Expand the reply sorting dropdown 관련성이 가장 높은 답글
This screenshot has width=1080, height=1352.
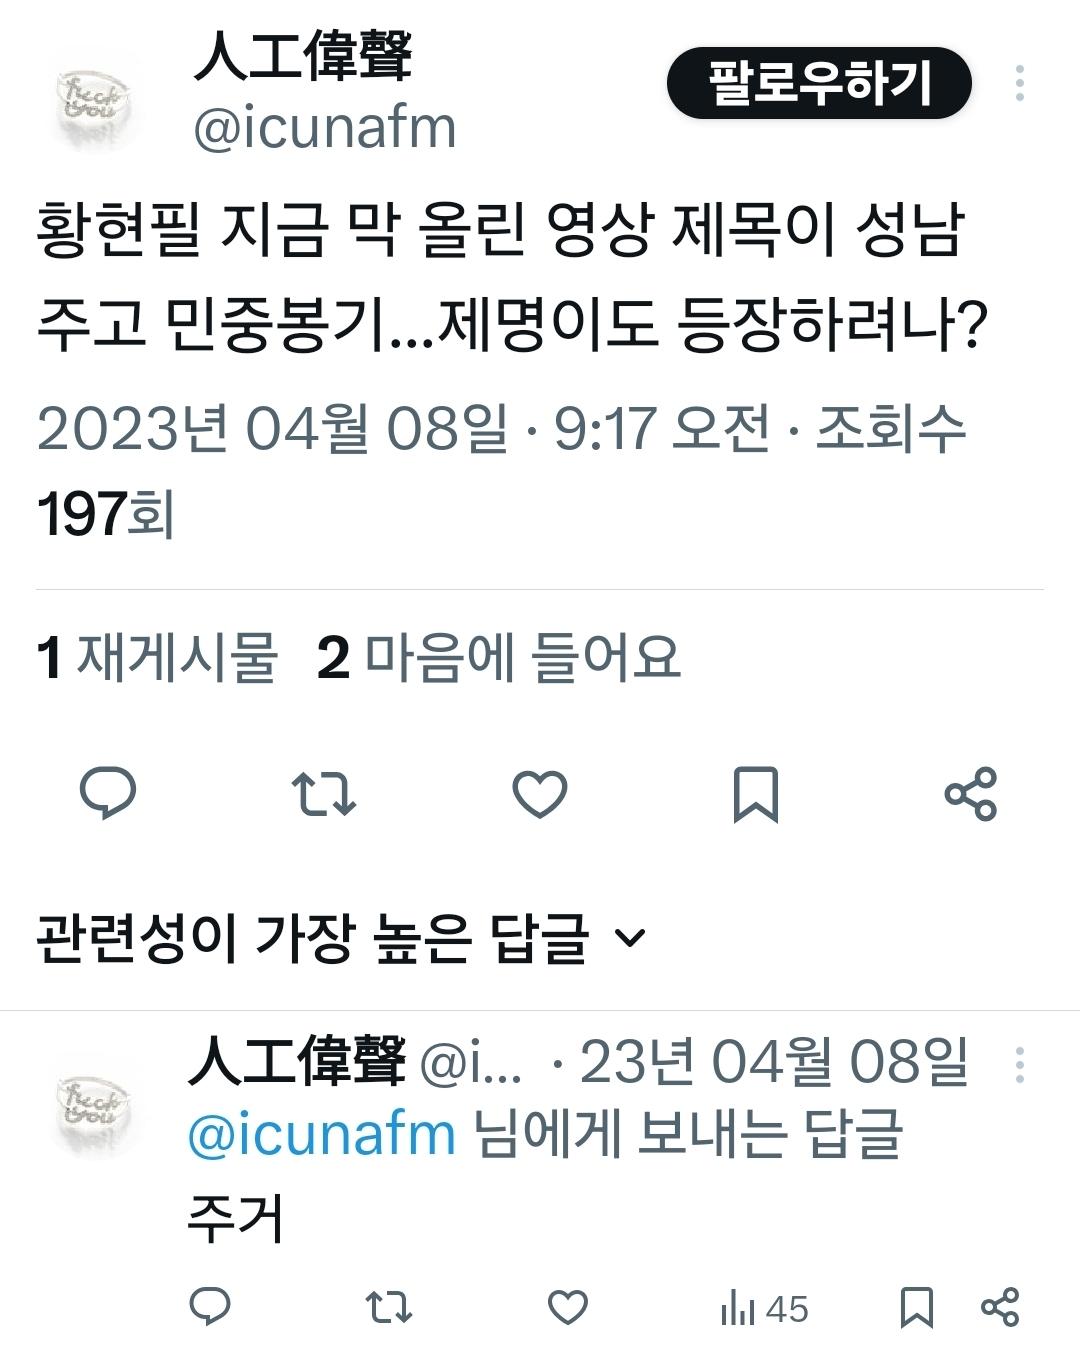(x=340, y=932)
